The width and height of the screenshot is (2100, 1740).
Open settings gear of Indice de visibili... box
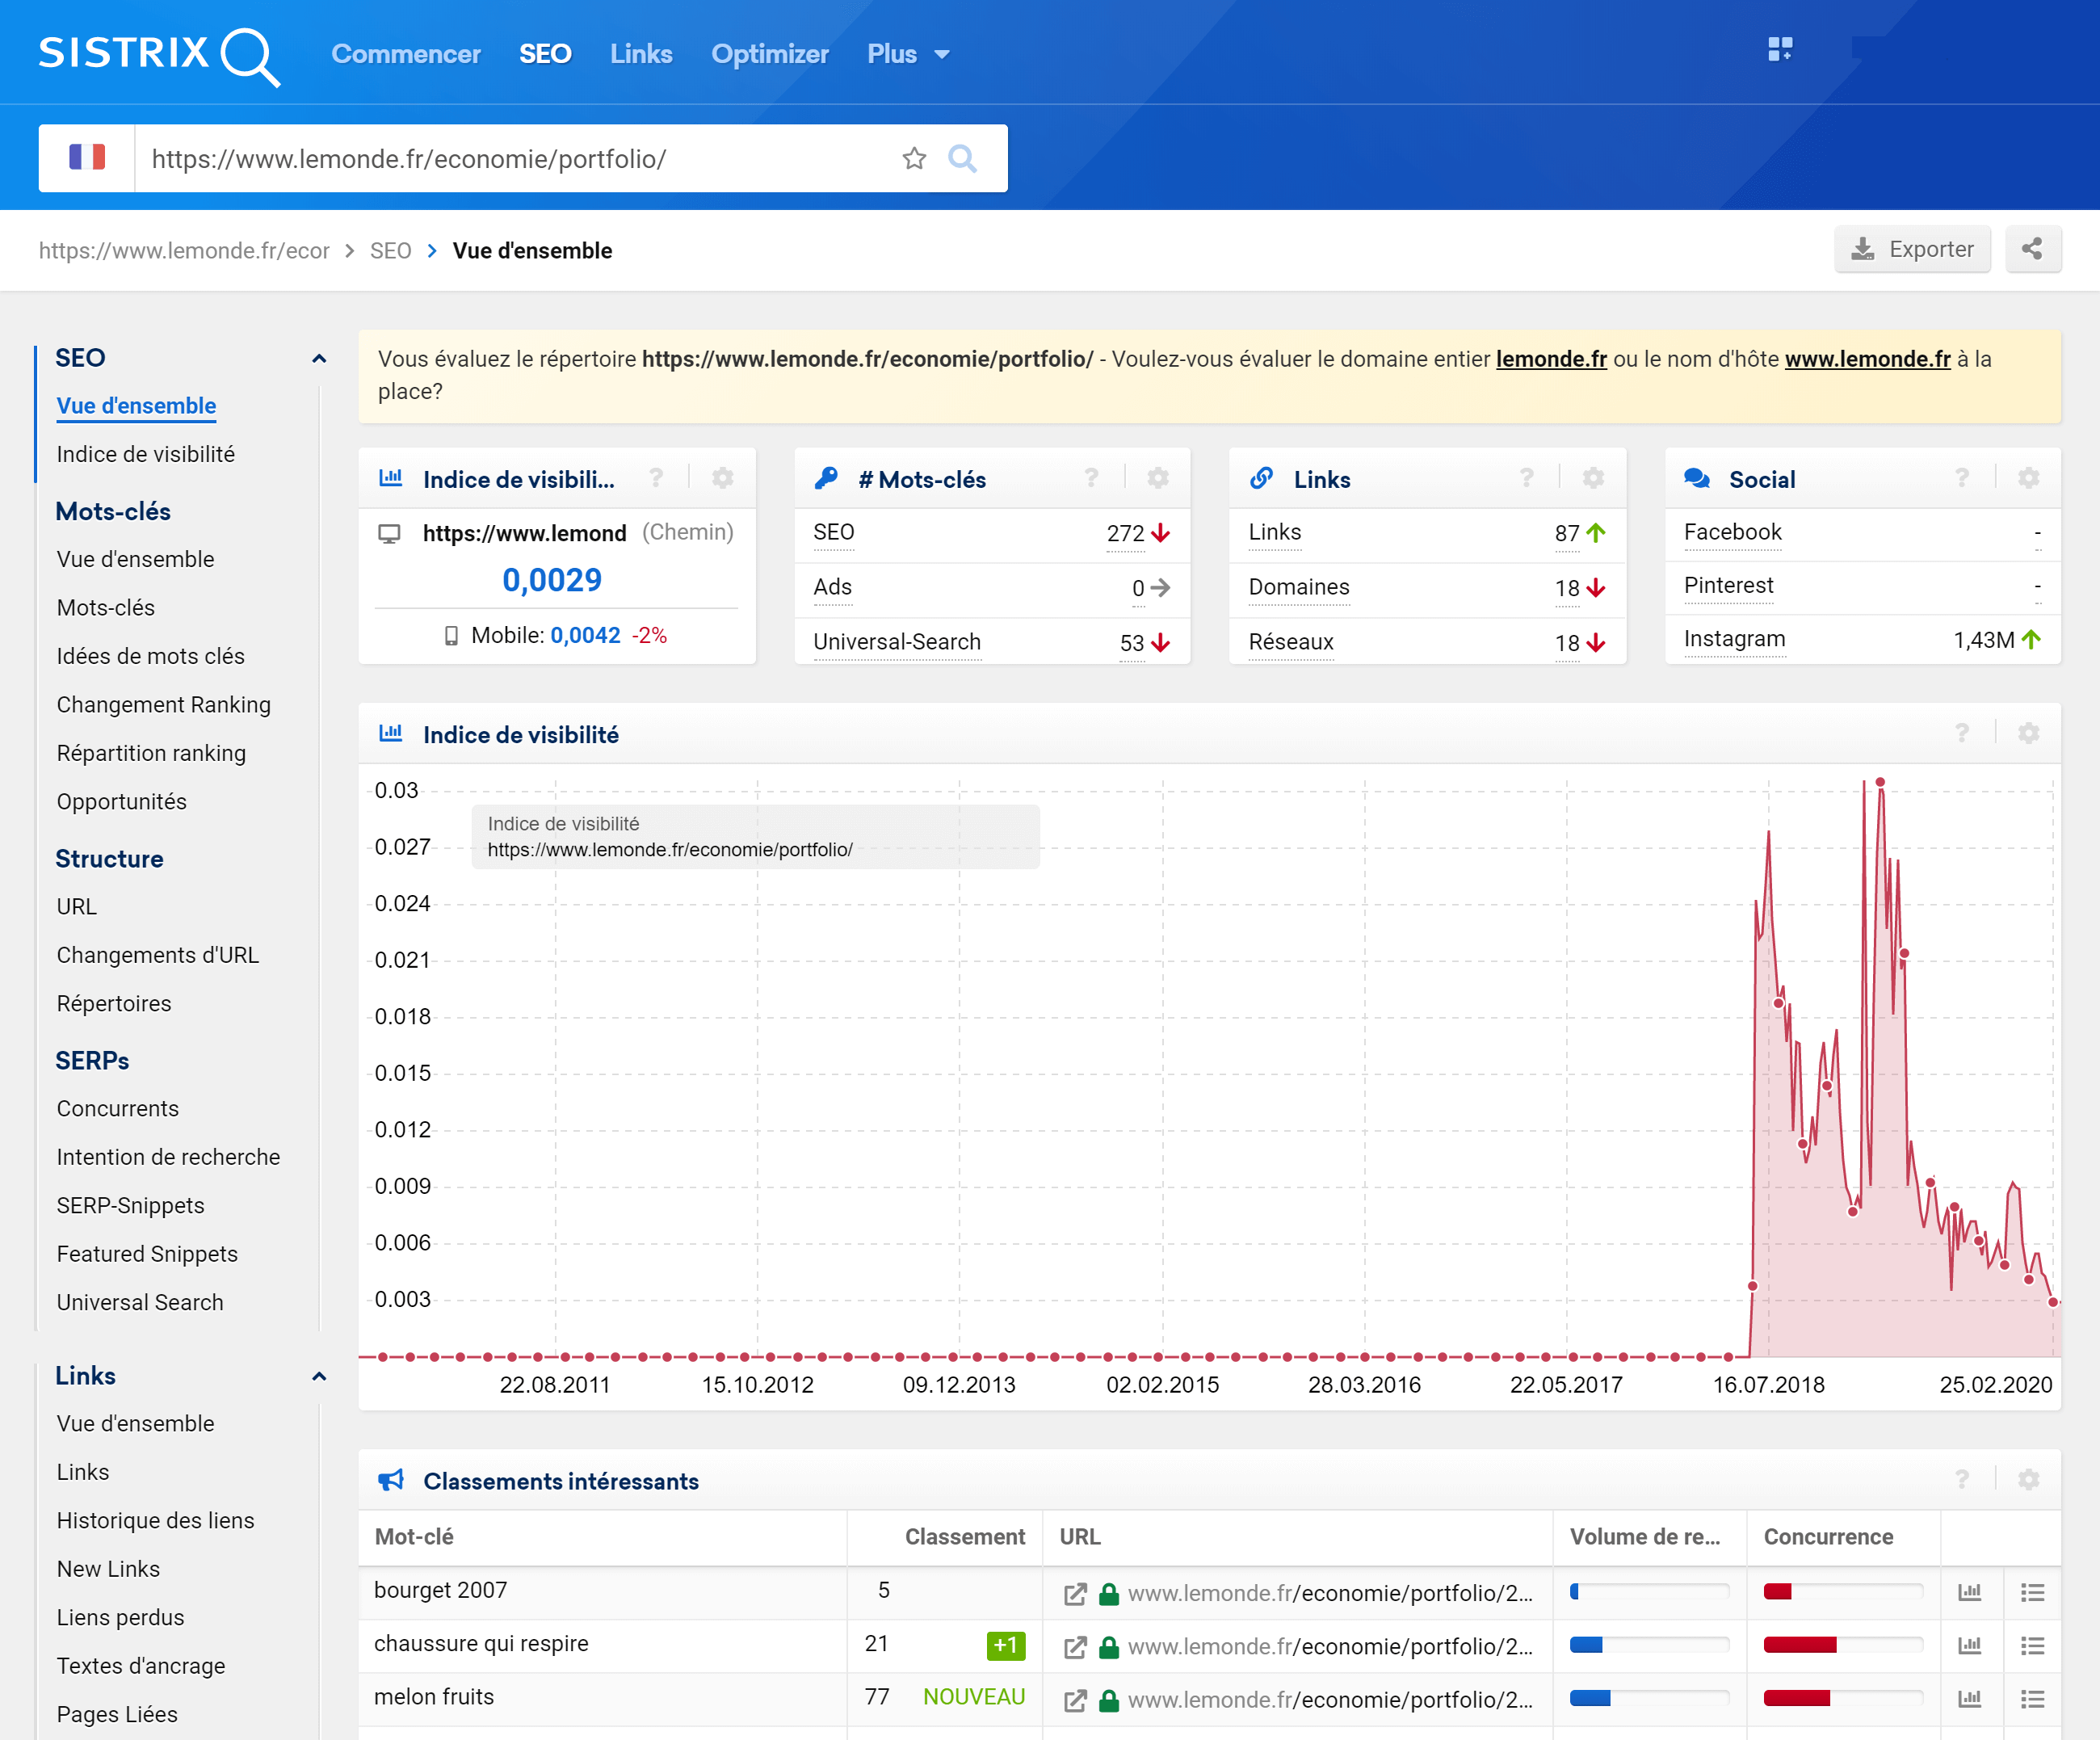[722, 478]
